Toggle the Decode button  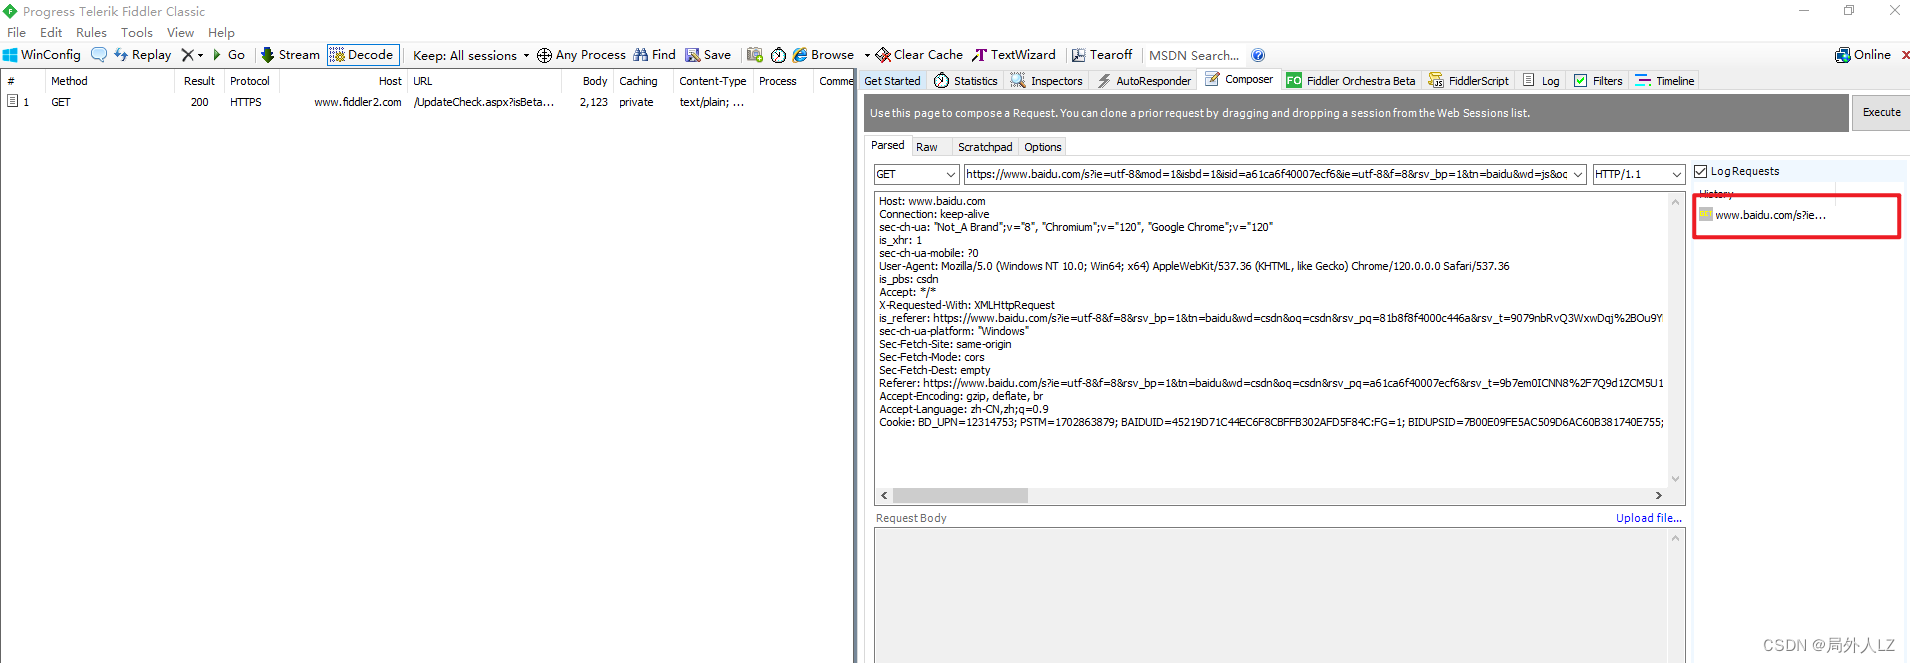click(x=363, y=55)
